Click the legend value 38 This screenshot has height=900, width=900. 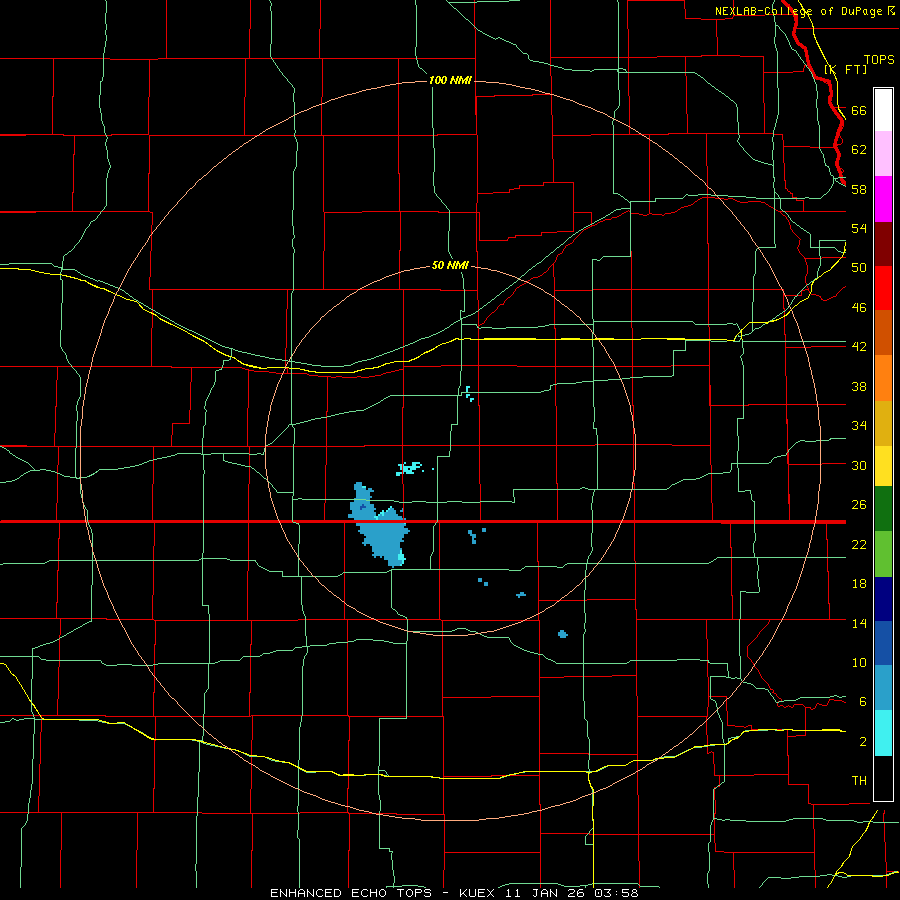pos(859,386)
